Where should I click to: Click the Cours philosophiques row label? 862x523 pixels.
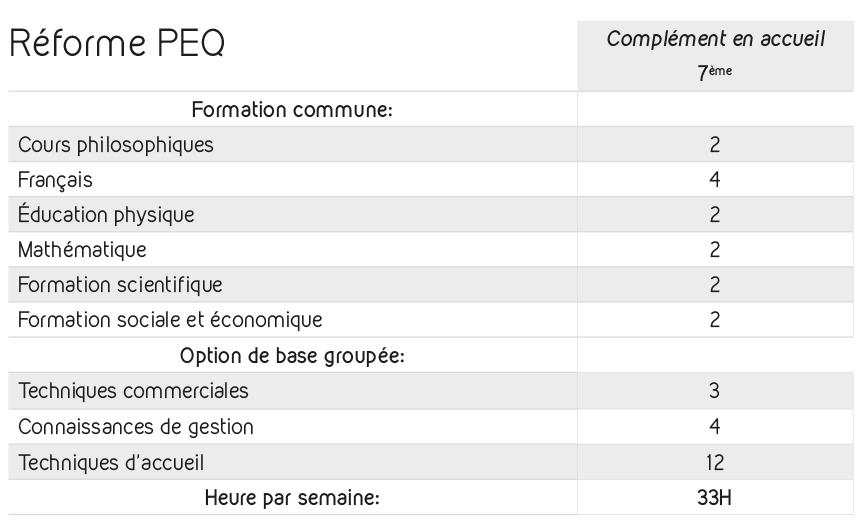(115, 145)
